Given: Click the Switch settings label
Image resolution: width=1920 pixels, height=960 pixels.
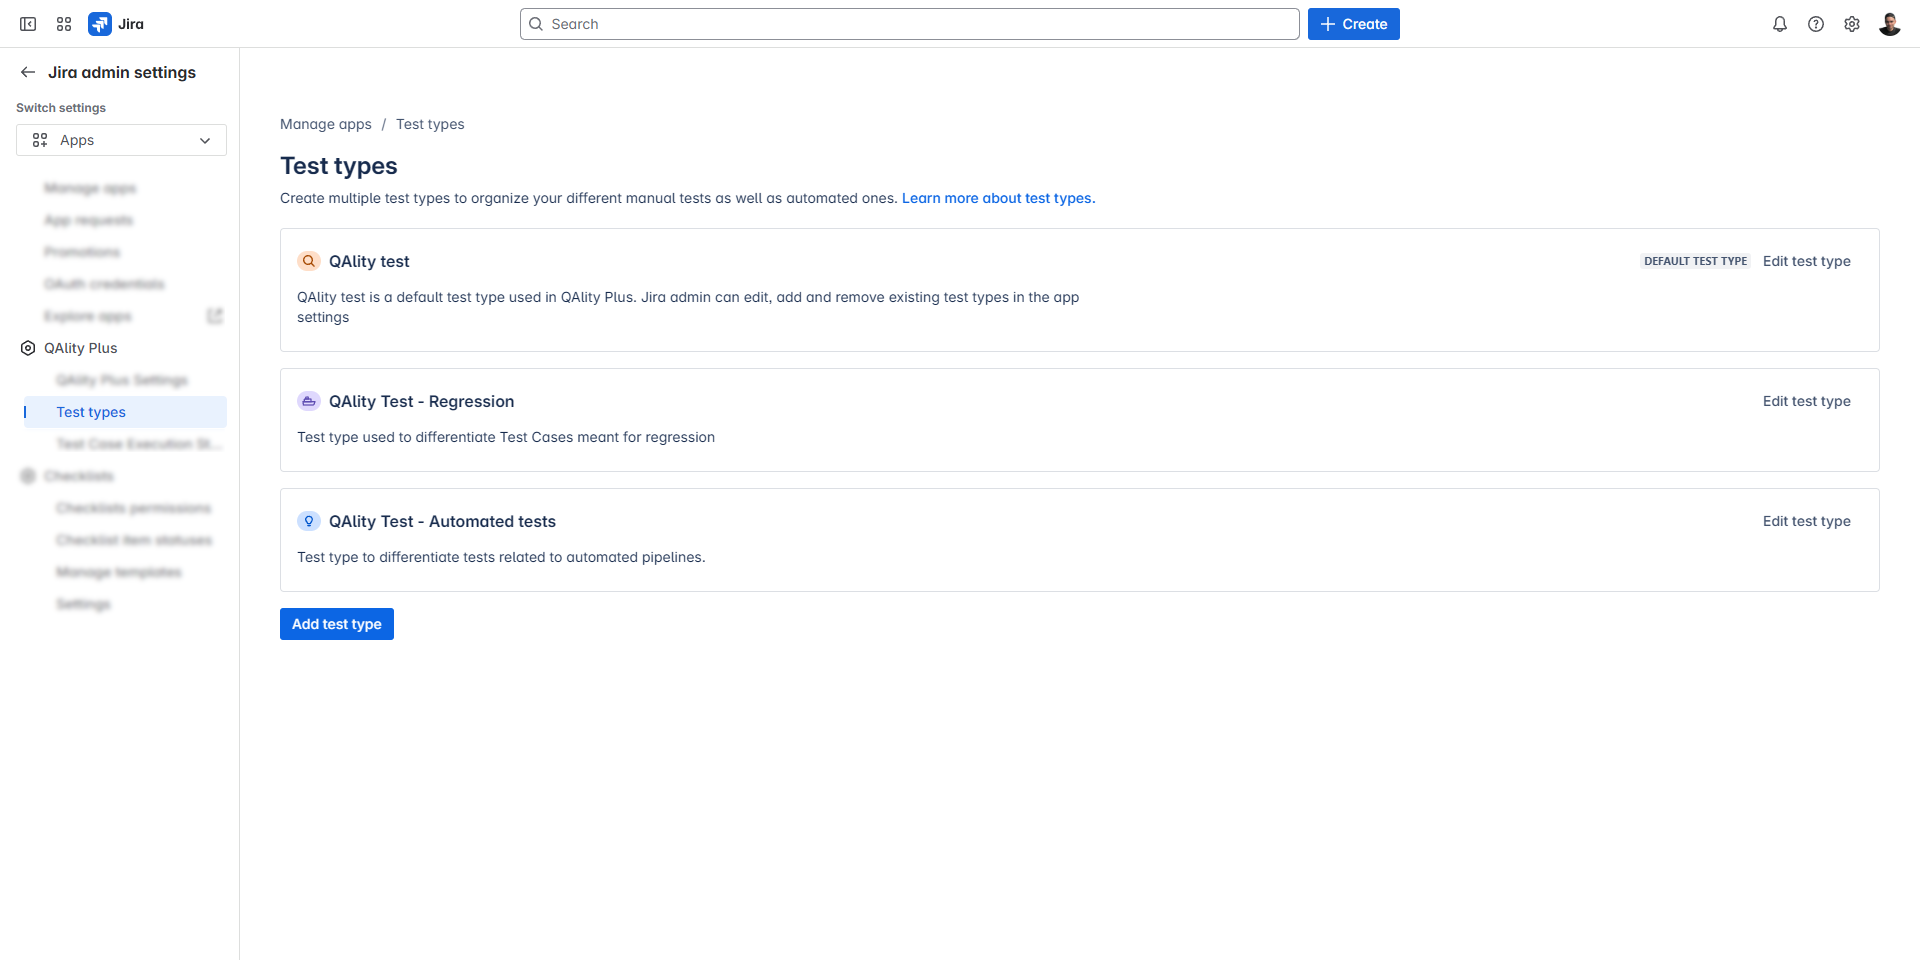Looking at the screenshot, I should [61, 108].
